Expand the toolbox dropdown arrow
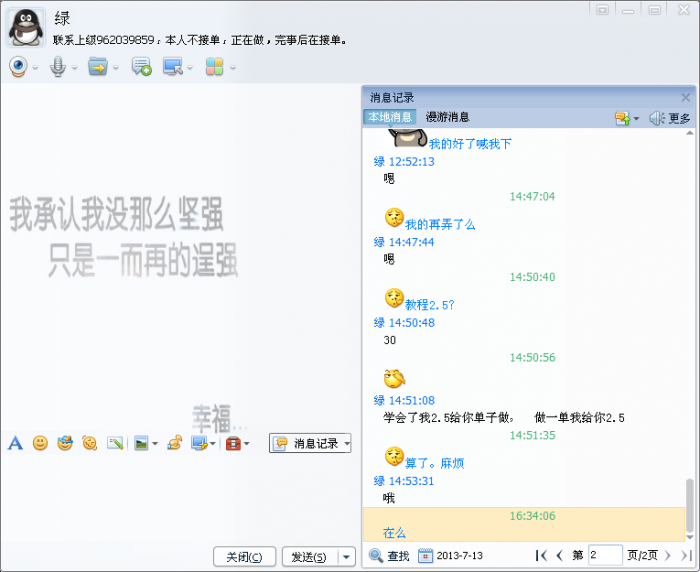Viewport: 700px width, 572px height. [246, 444]
